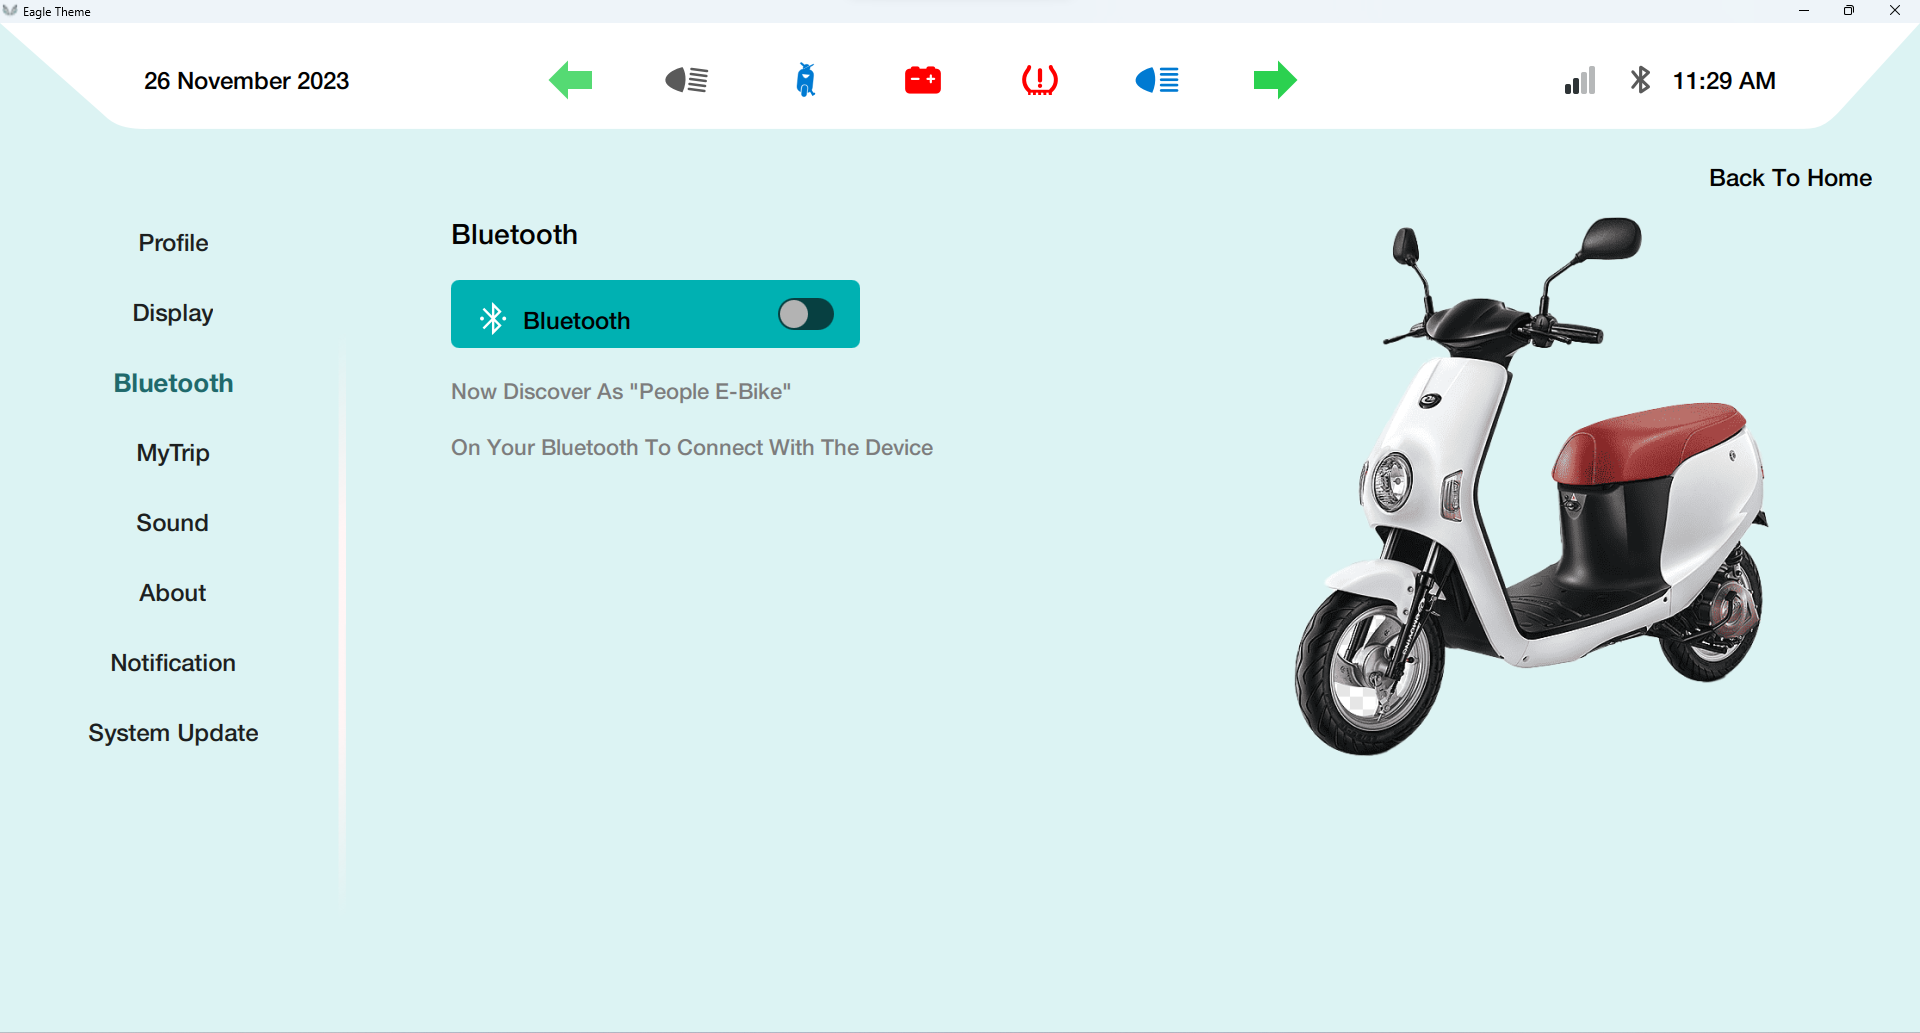
Task: Click the Bluetooth symbol inside the teal card
Action: 493,319
